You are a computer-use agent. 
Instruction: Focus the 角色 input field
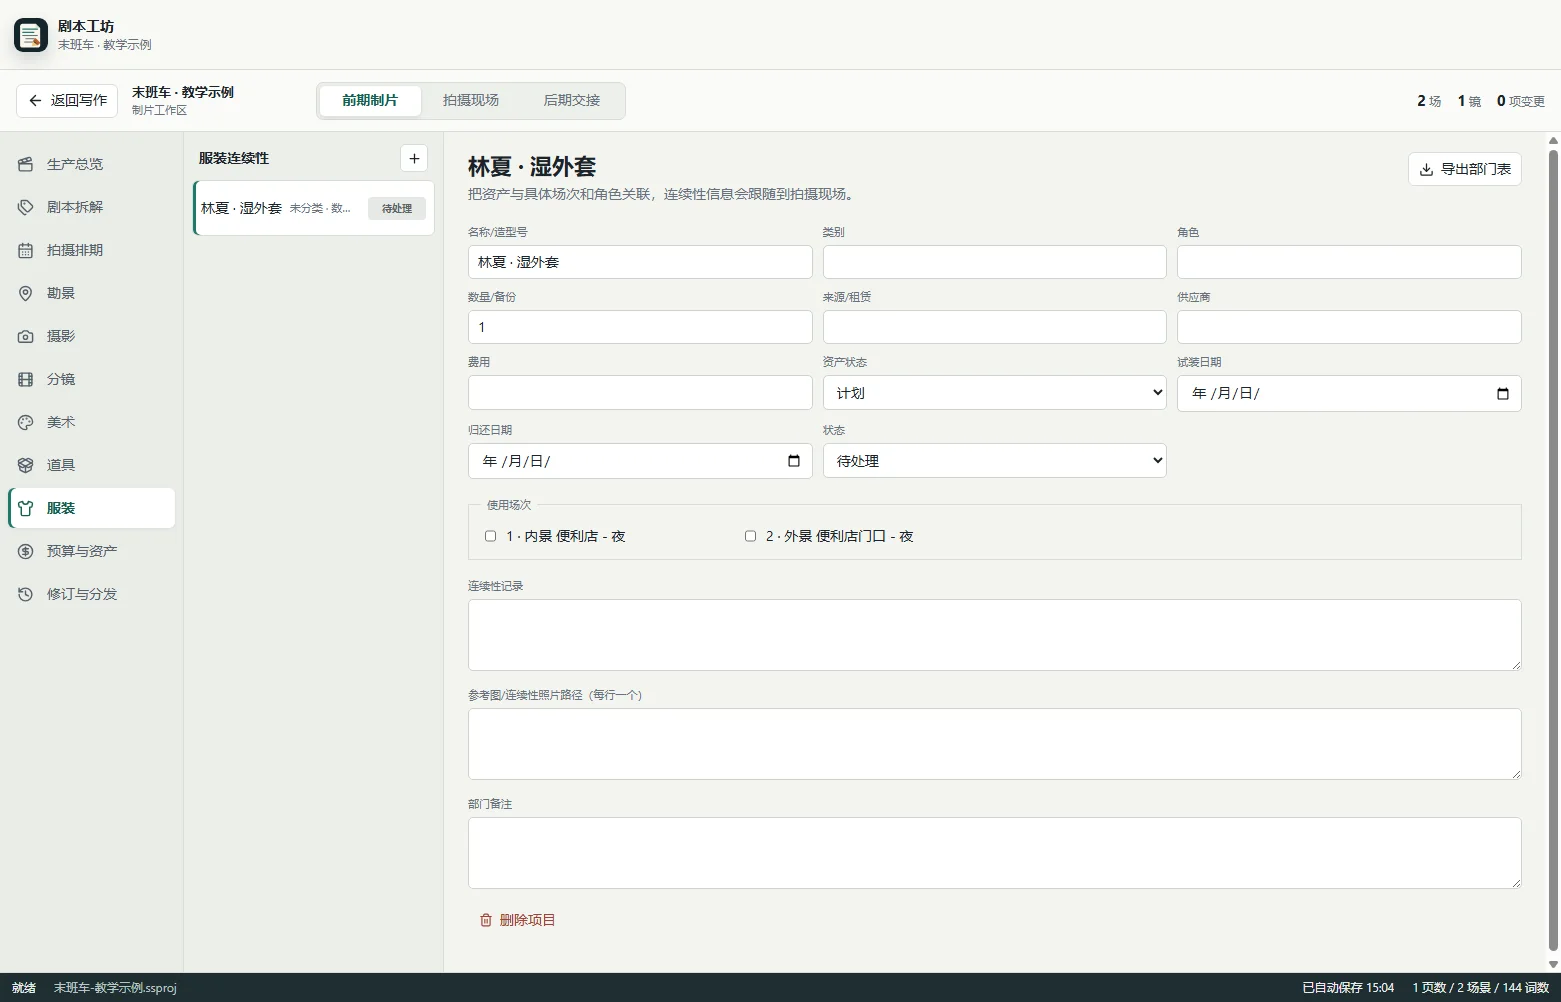(x=1349, y=262)
